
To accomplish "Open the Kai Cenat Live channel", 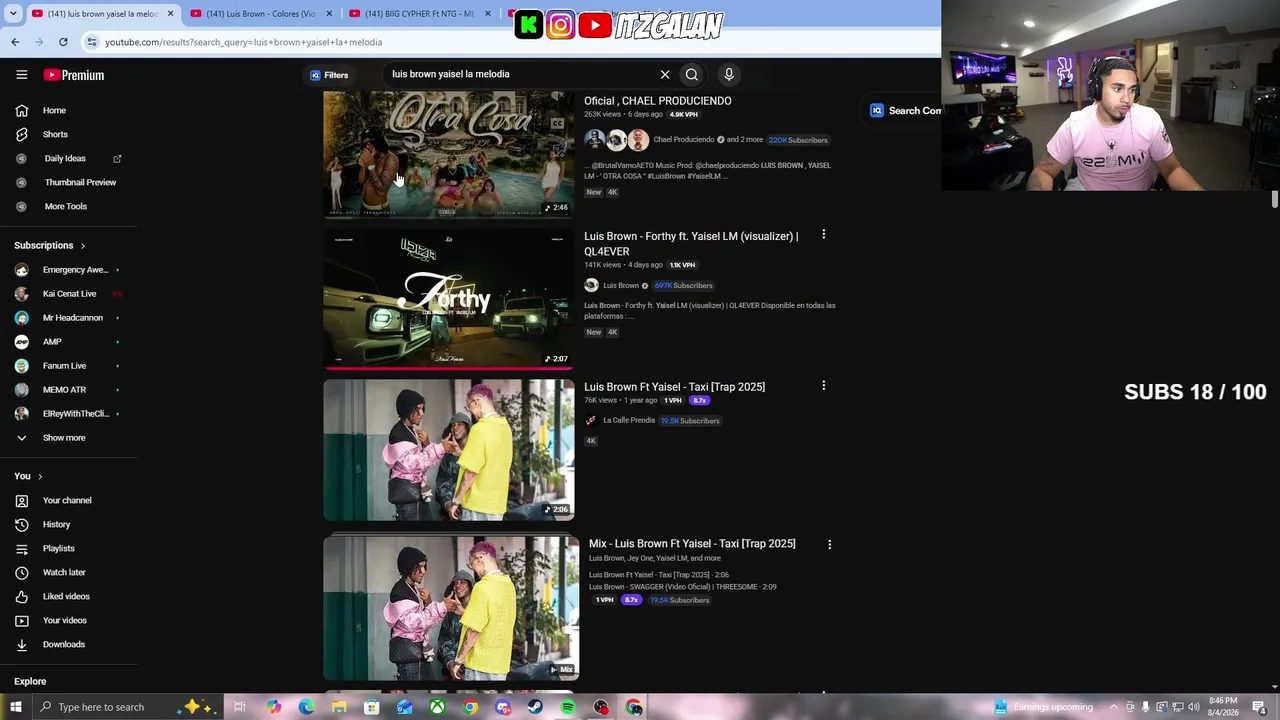I will tap(68, 294).
